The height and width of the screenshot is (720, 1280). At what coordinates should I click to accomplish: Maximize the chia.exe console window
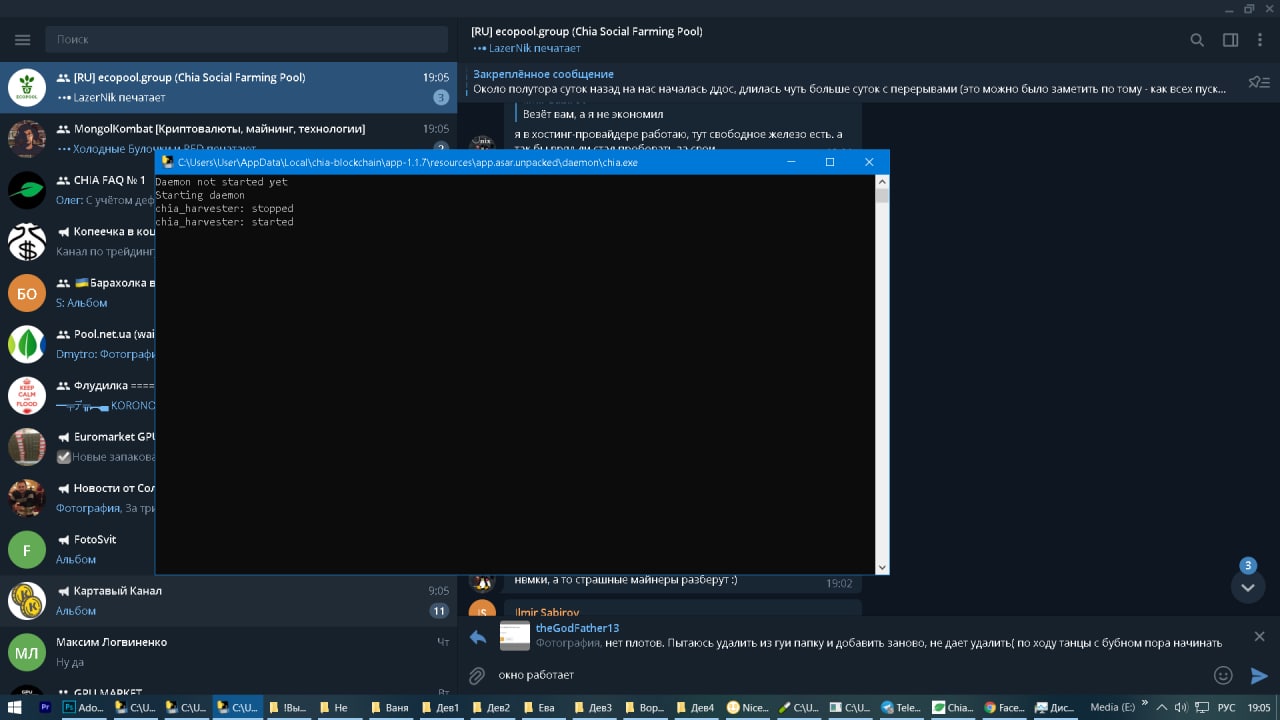[830, 162]
